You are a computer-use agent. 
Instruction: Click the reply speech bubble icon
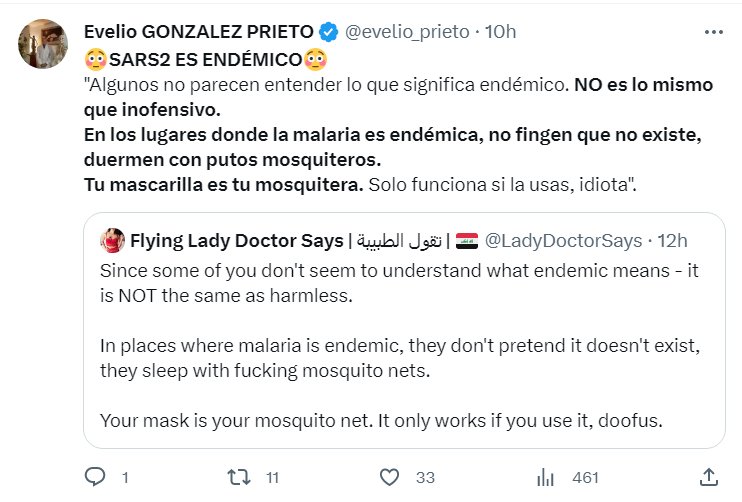tap(95, 477)
